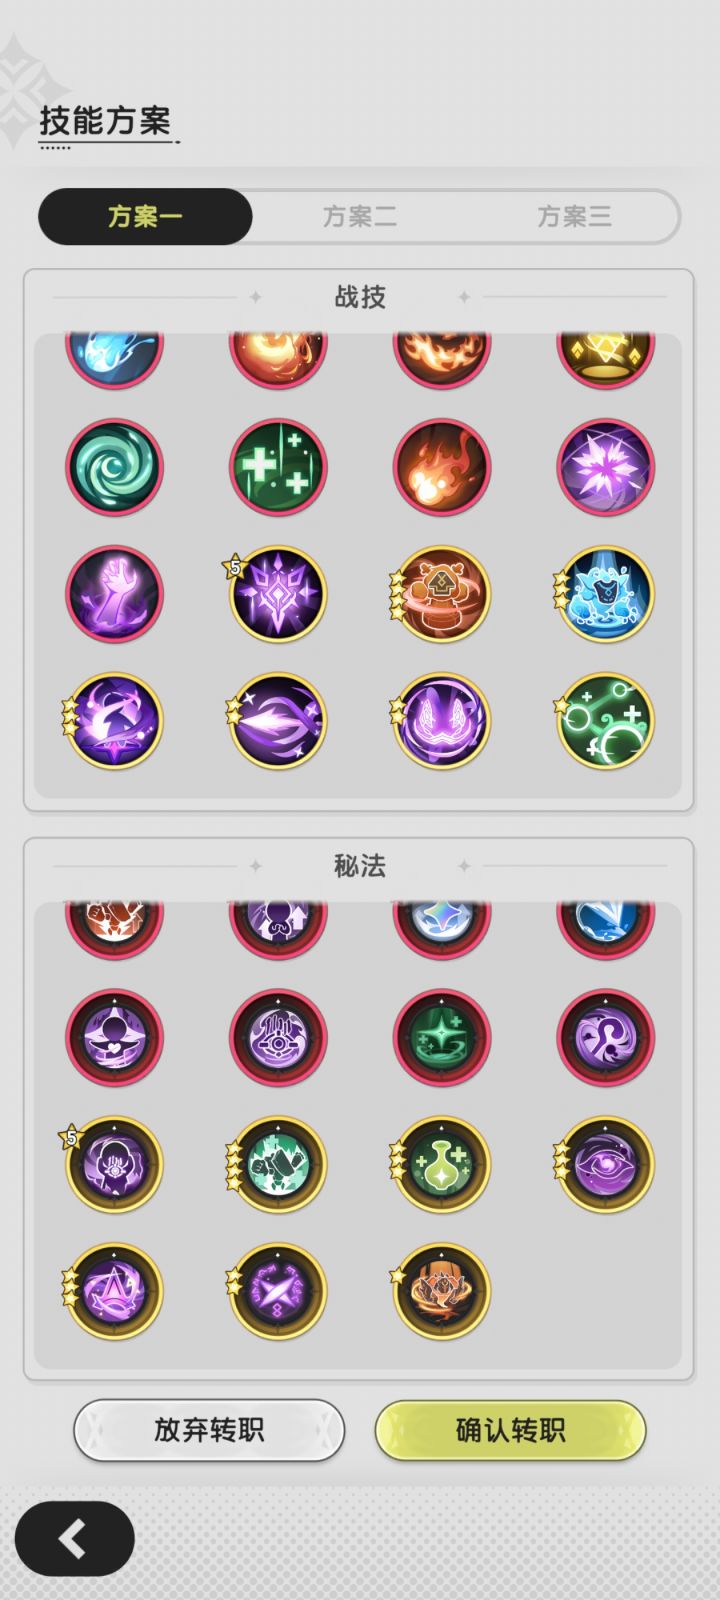Image resolution: width=720 pixels, height=1600 pixels.
Task: Confirm with the 确认转职 button
Action: point(511,1430)
